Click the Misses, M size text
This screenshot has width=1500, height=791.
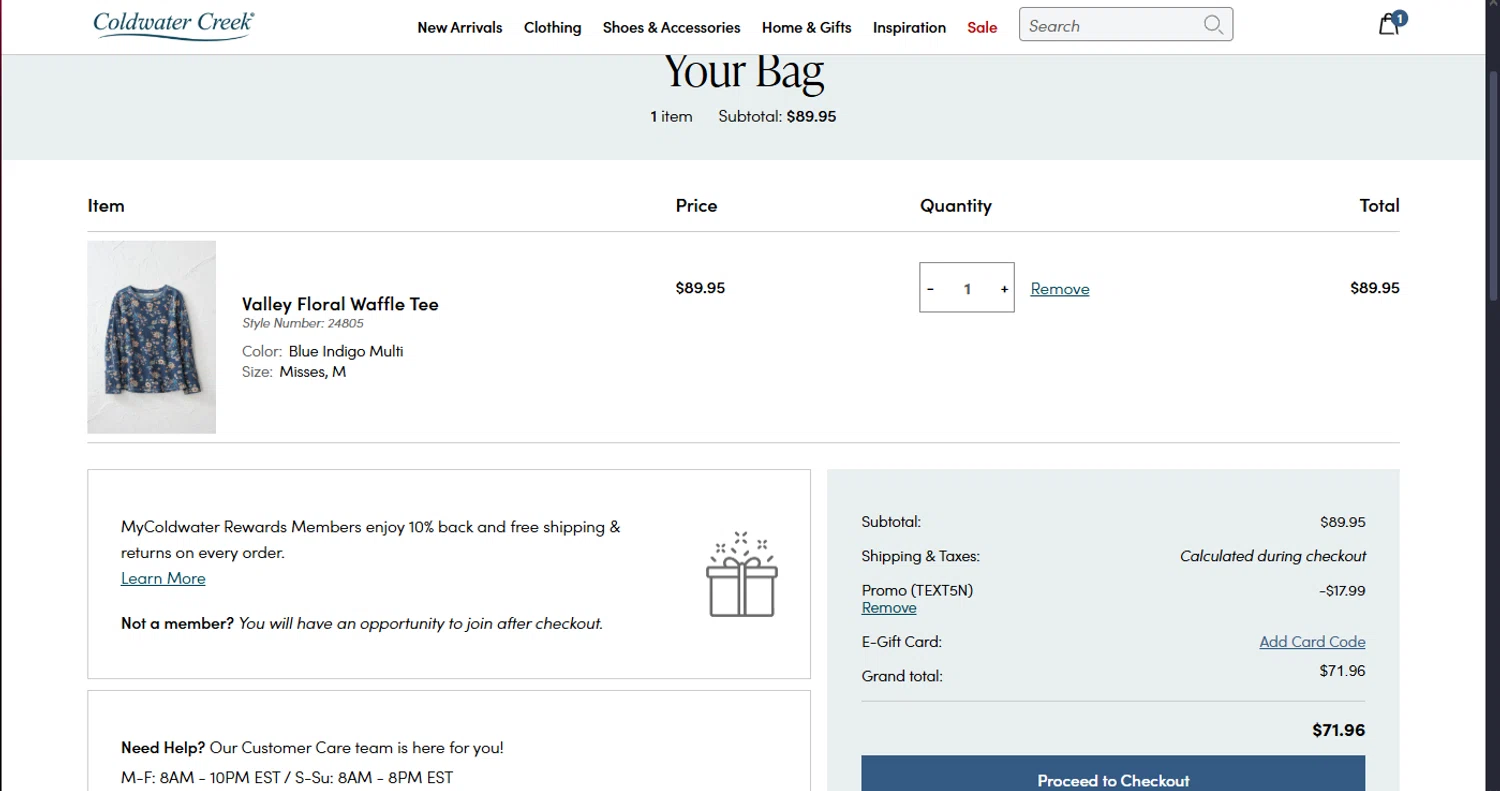coord(313,372)
